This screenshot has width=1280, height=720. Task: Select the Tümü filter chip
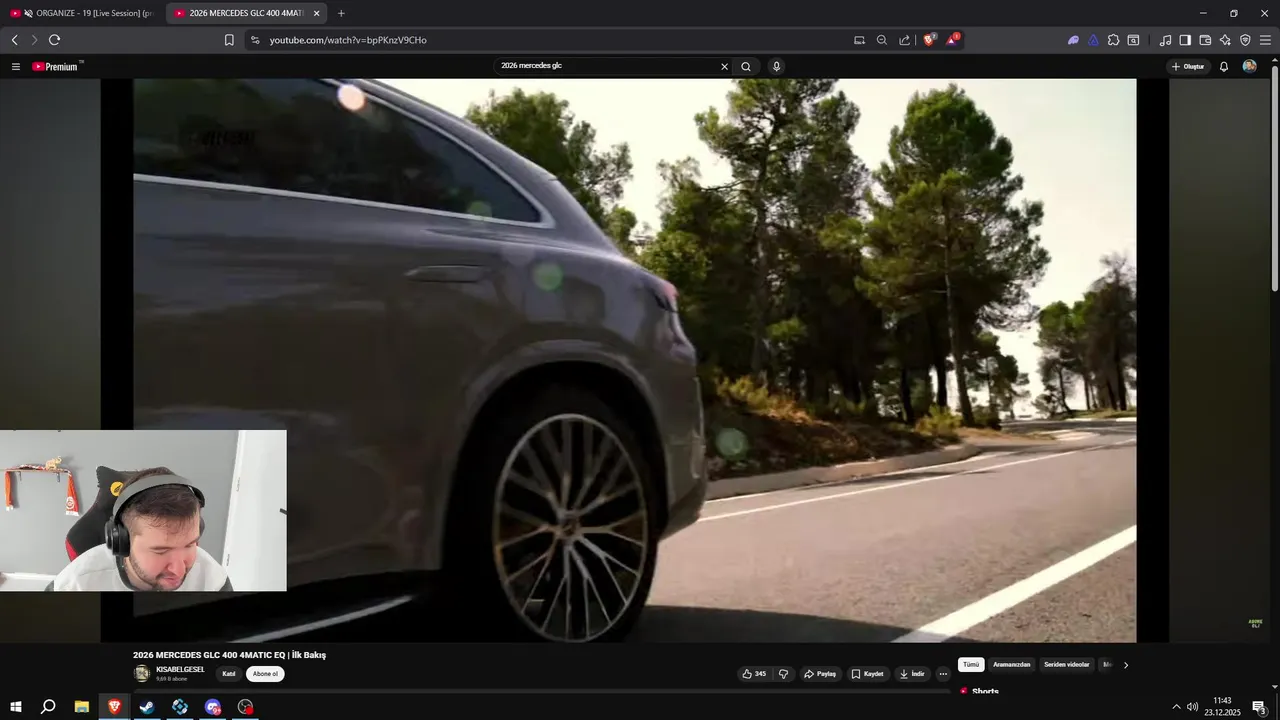[971, 665]
